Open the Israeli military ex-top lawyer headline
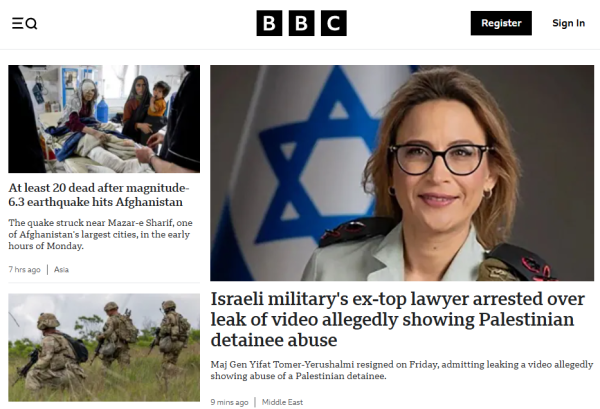Screen dimensions: 600x409 coord(398,319)
